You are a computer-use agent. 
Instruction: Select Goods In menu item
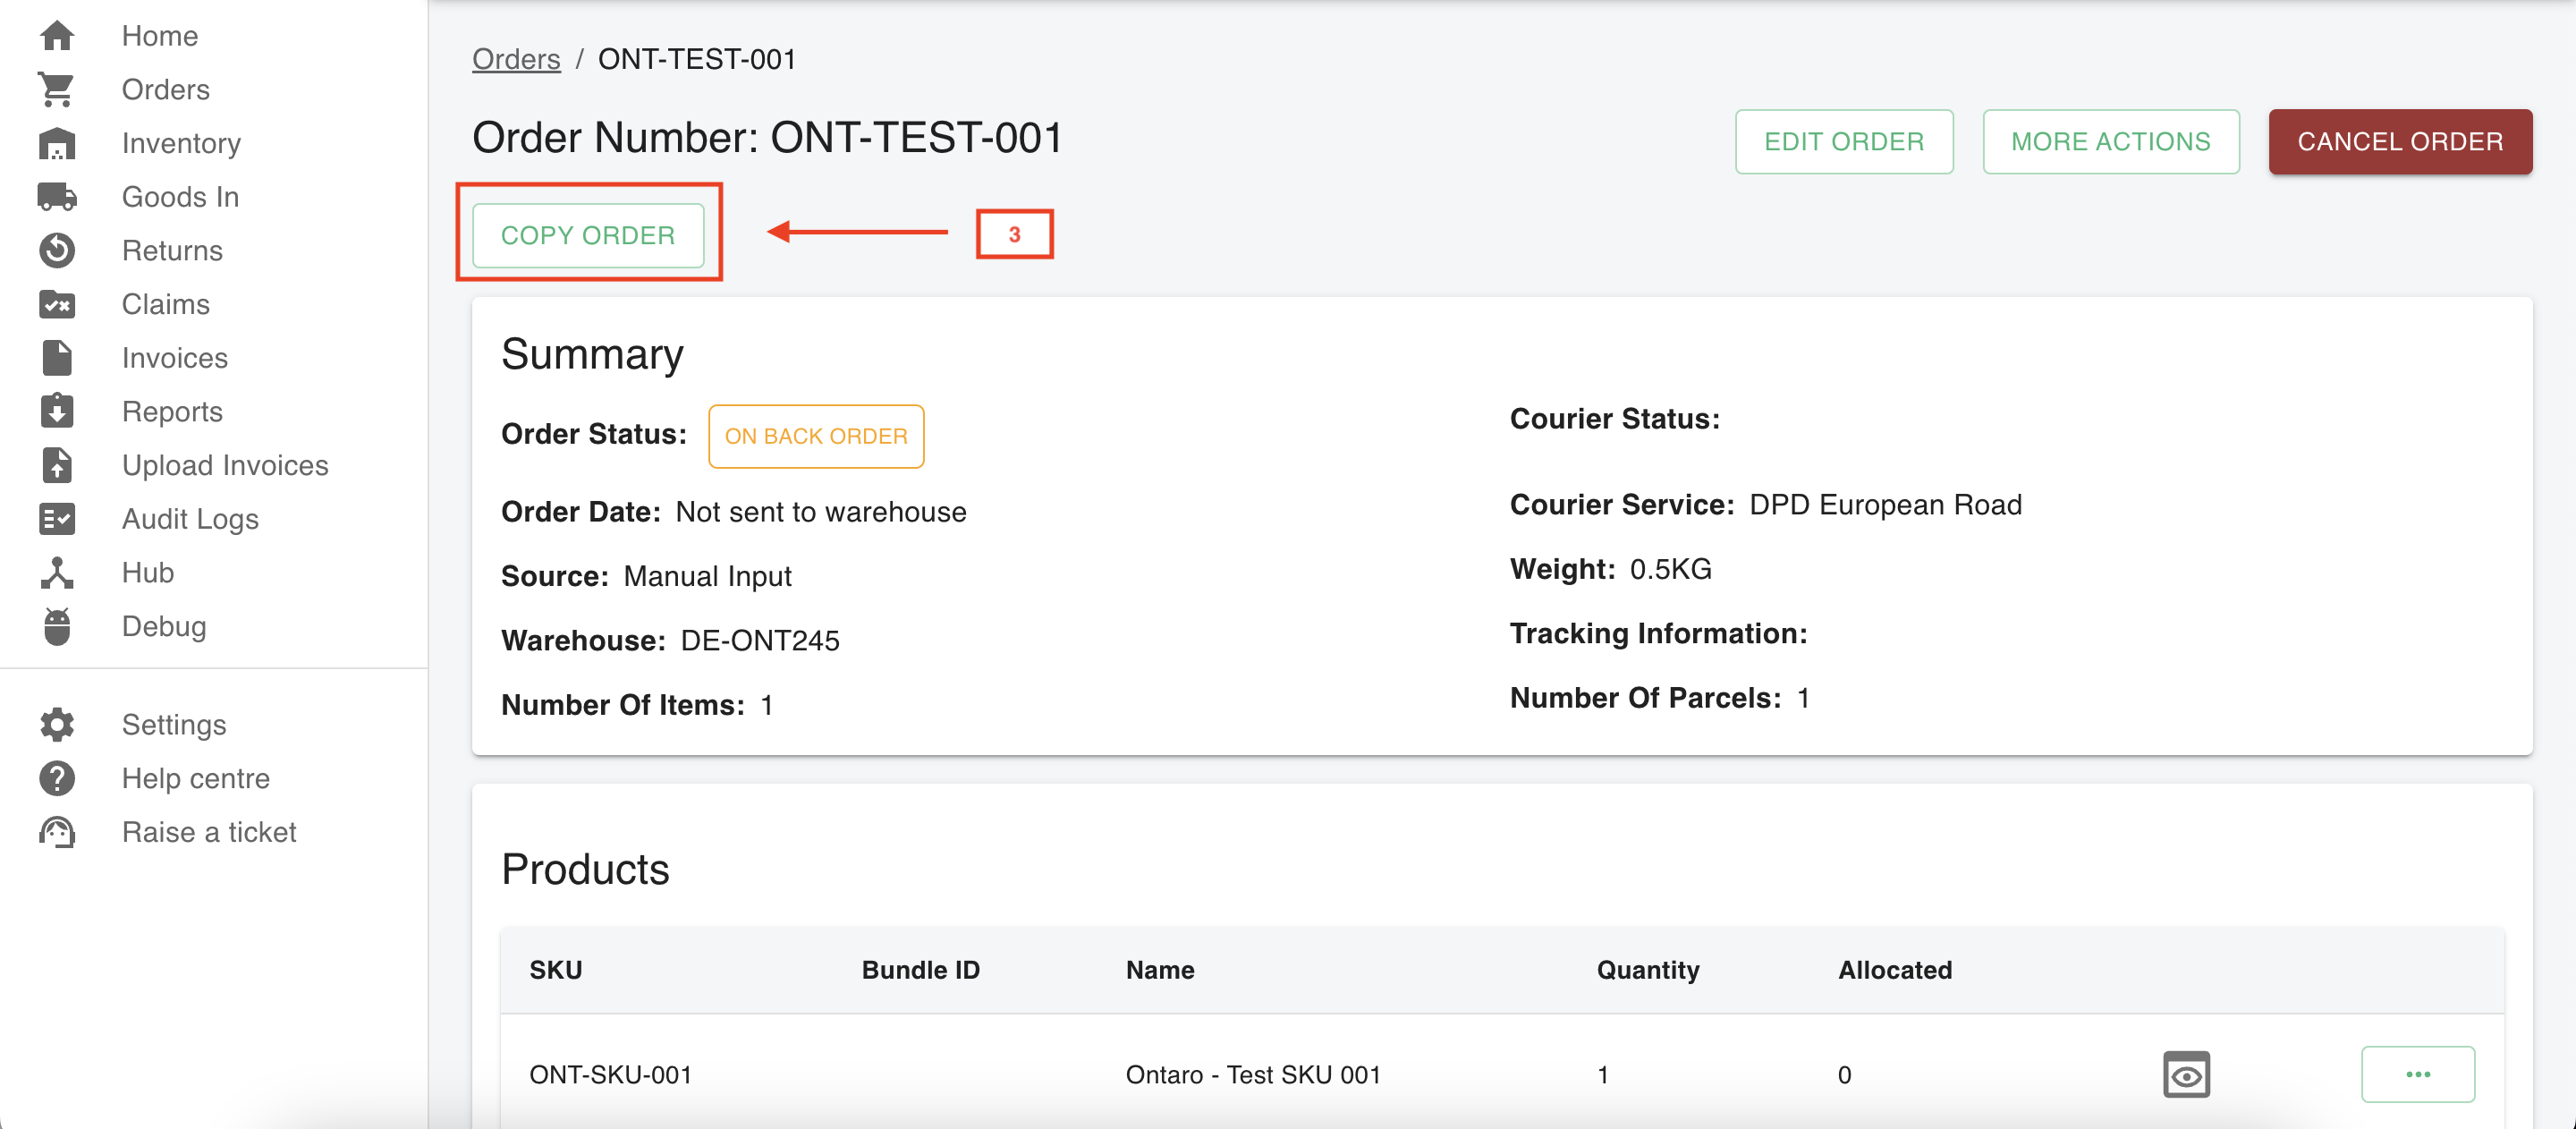click(180, 197)
